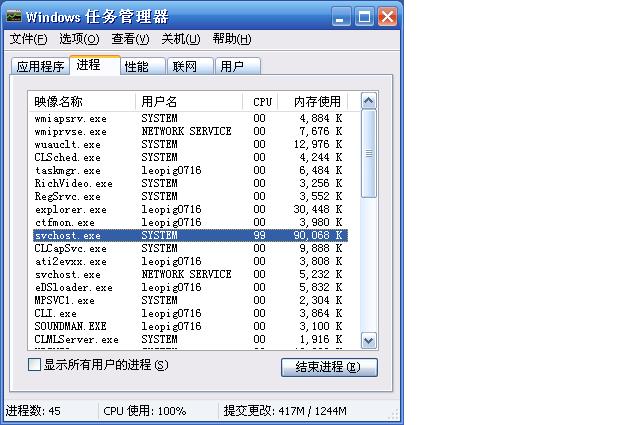
Task: Open the 查看(V) menu
Action: pos(130,39)
